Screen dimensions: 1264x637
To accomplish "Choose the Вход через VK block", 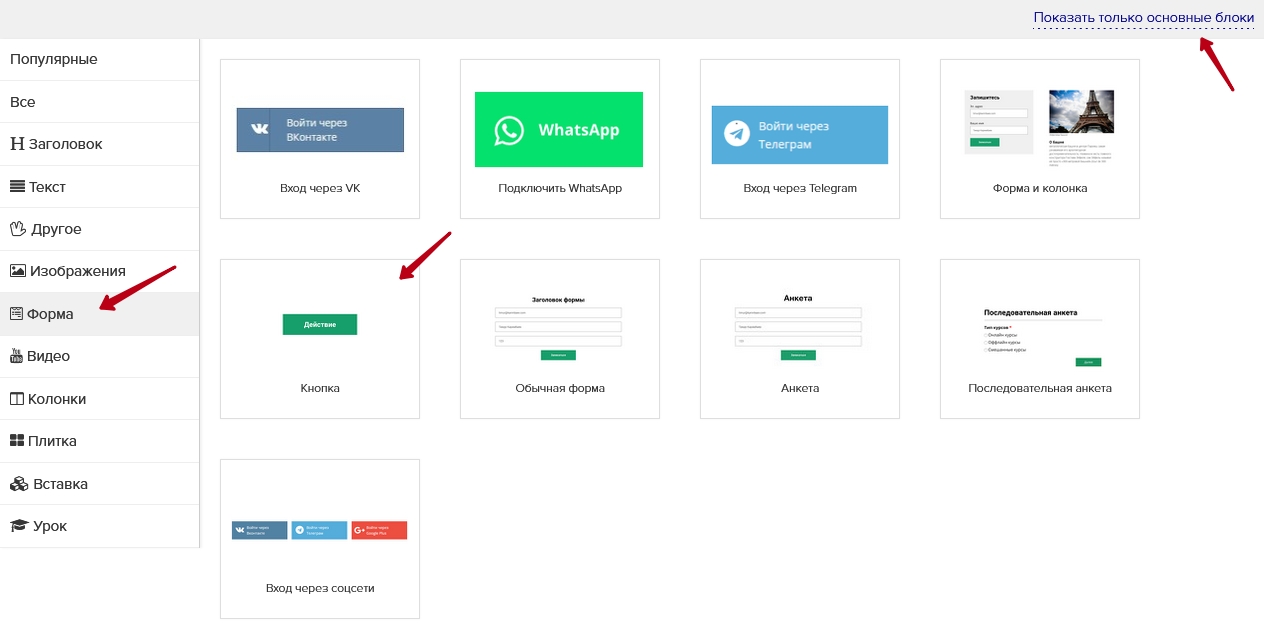I will point(320,139).
